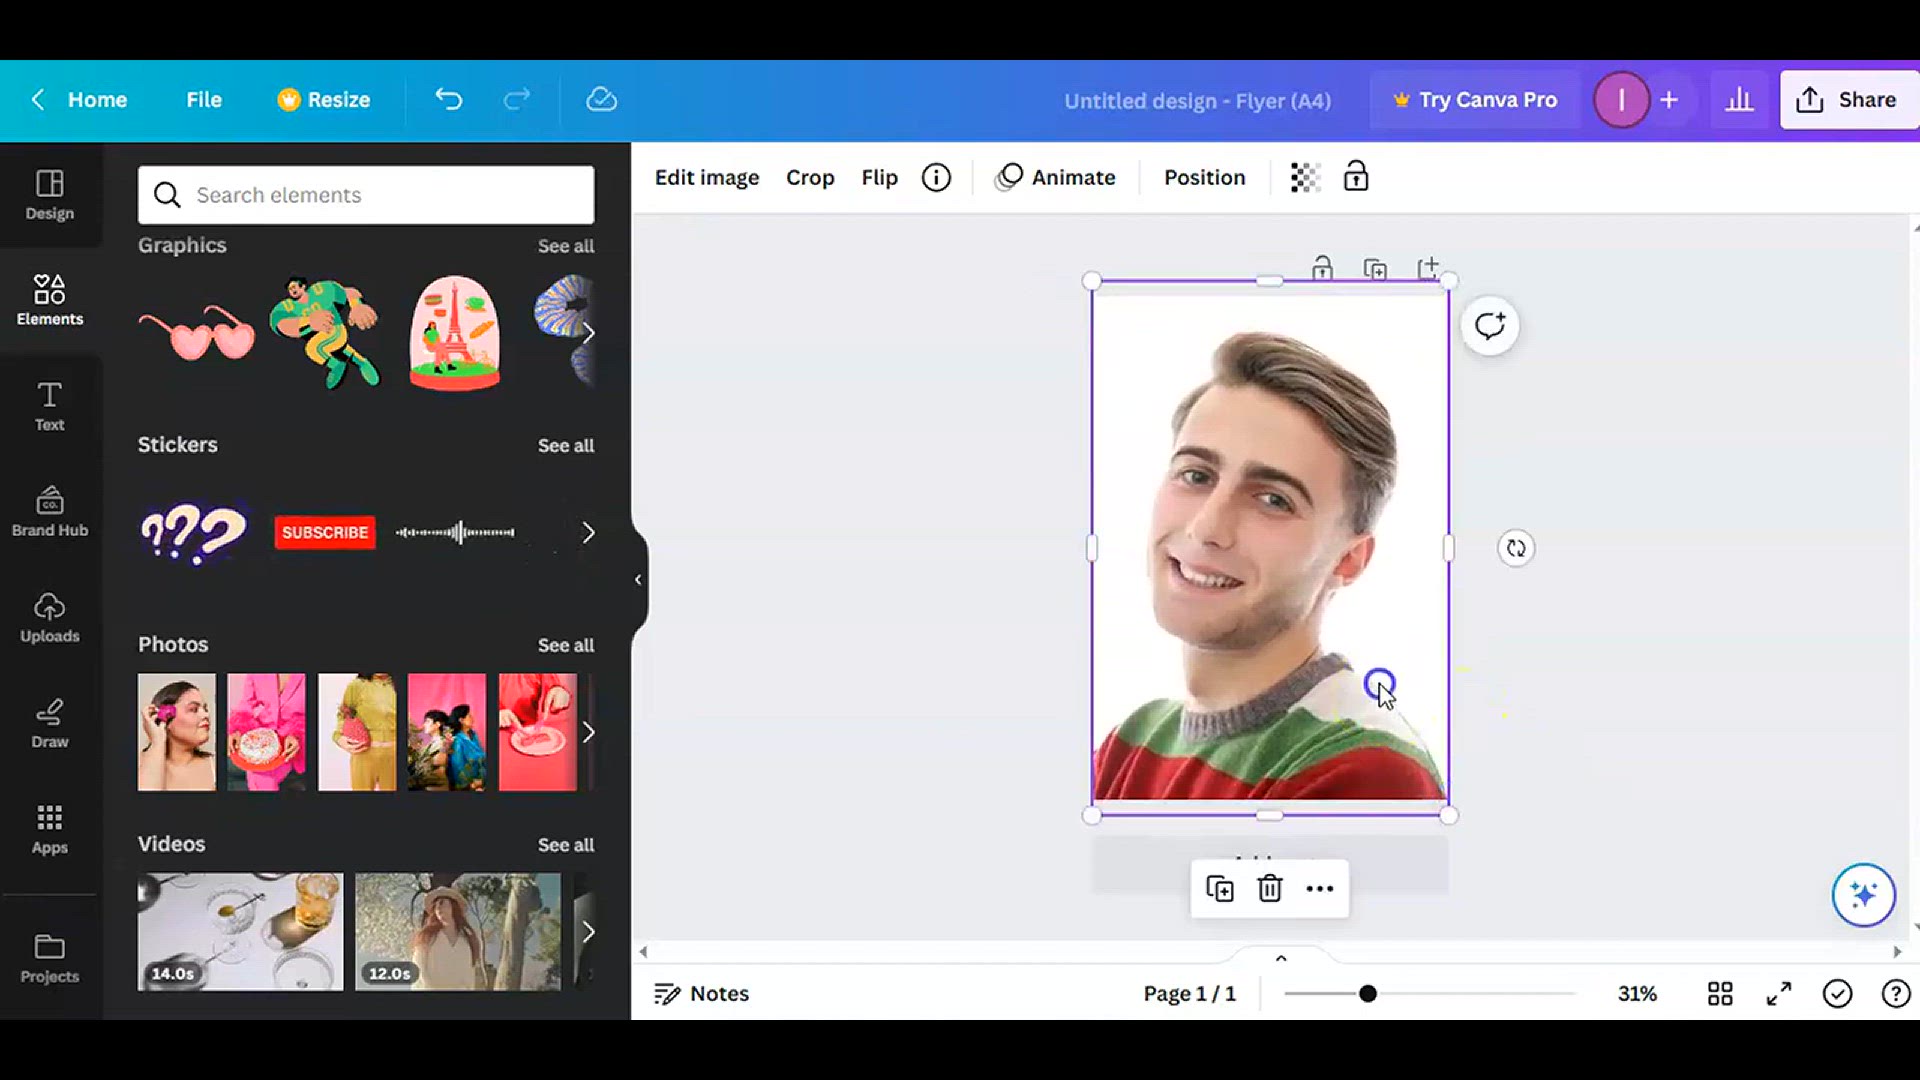Open the Uploads panel
This screenshot has width=1920, height=1080.
(x=50, y=617)
